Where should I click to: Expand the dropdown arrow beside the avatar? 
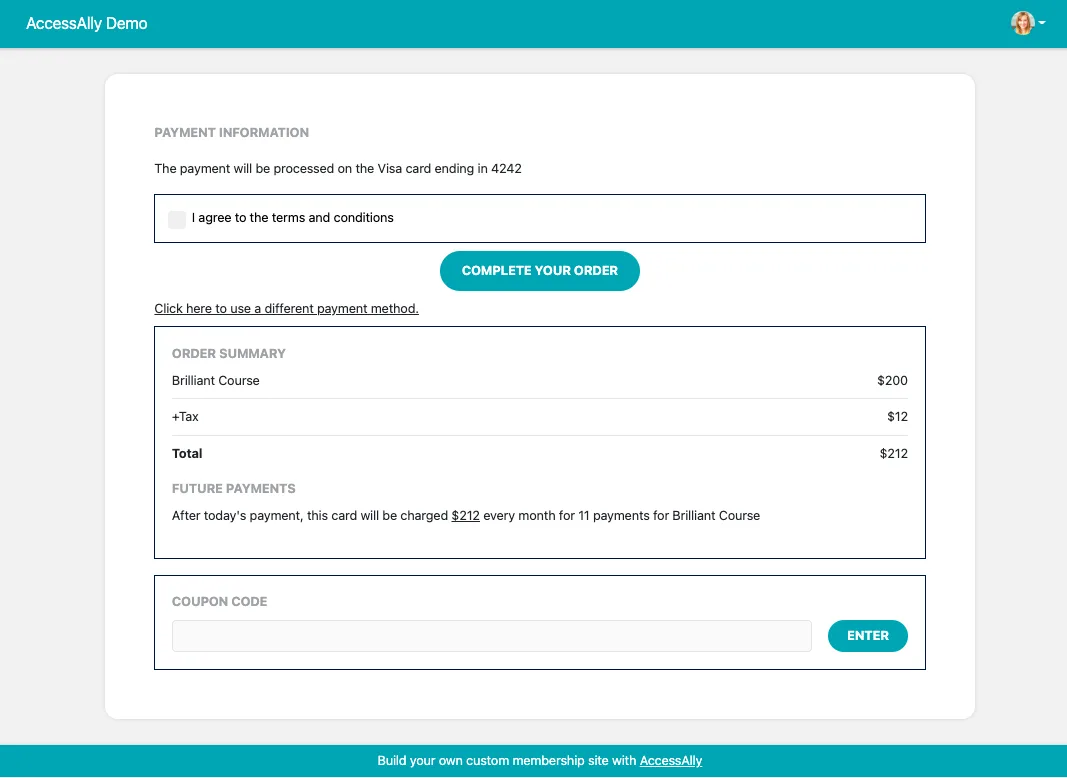[x=1042, y=23]
